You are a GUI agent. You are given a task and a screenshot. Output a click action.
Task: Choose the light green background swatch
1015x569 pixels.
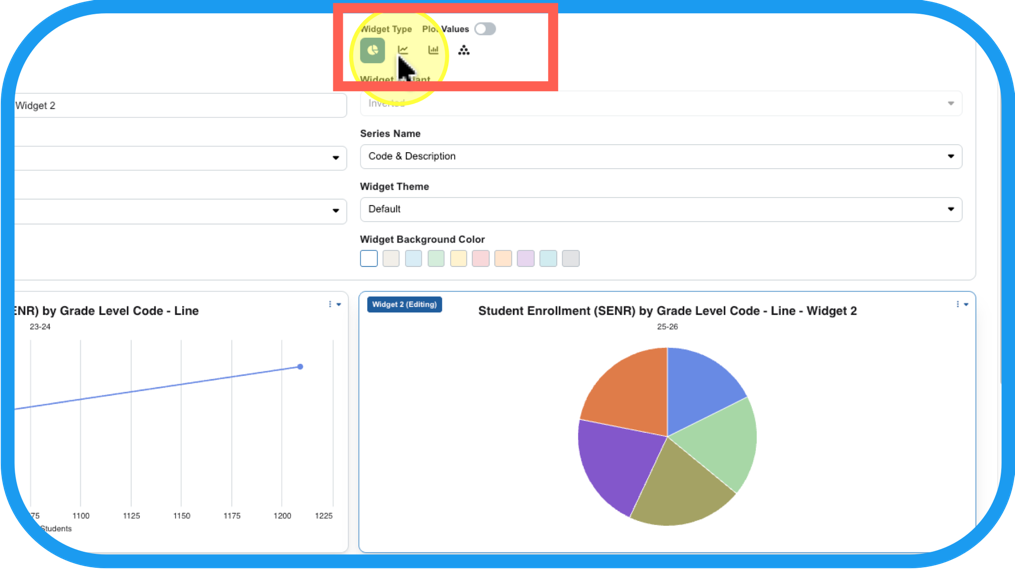pyautogui.click(x=436, y=259)
